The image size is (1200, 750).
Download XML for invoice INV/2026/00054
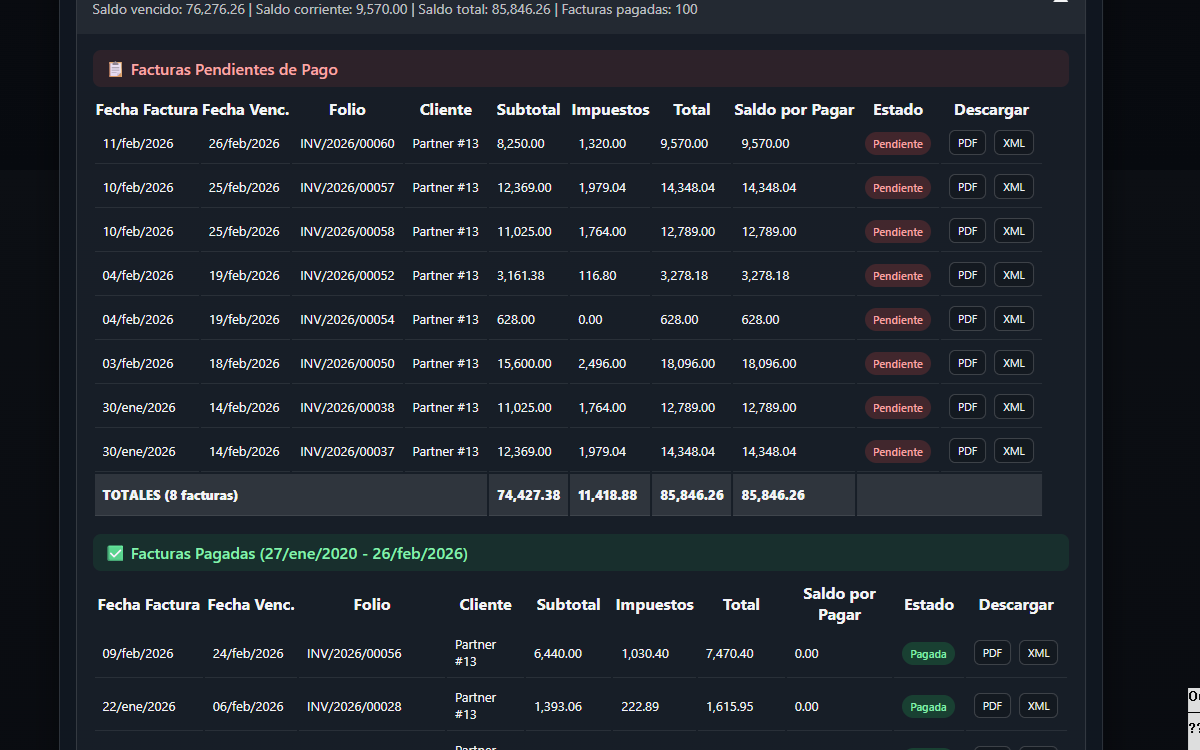point(1013,319)
